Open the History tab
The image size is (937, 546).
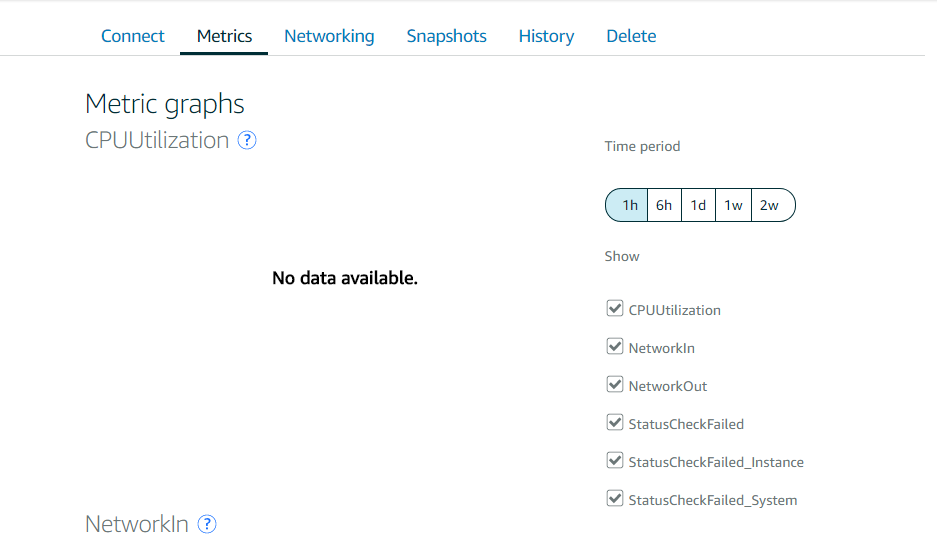tap(546, 36)
